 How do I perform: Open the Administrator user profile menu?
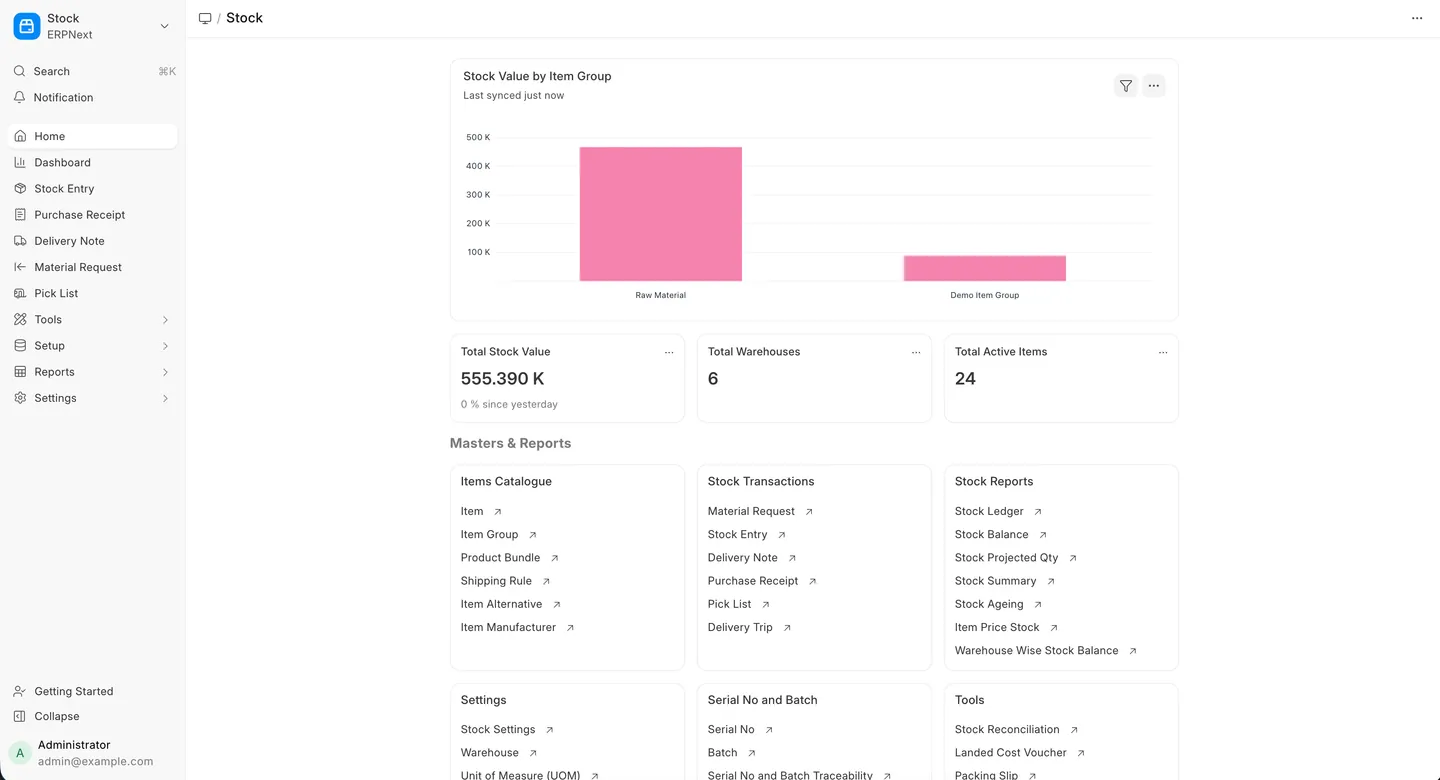93,752
